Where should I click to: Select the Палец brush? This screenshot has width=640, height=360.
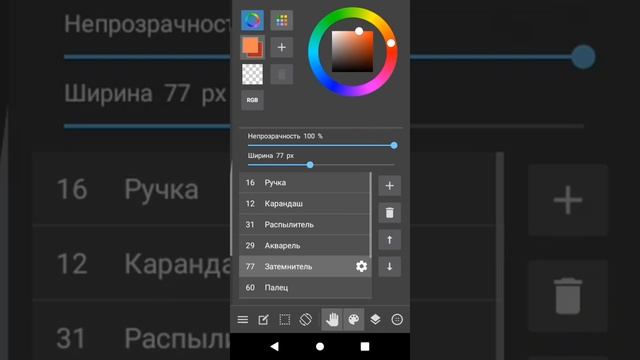pos(304,287)
